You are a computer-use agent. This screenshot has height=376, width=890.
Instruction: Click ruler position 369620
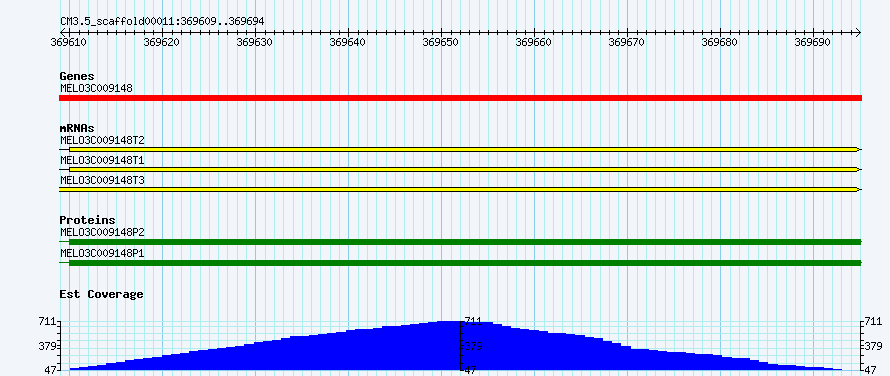click(162, 42)
